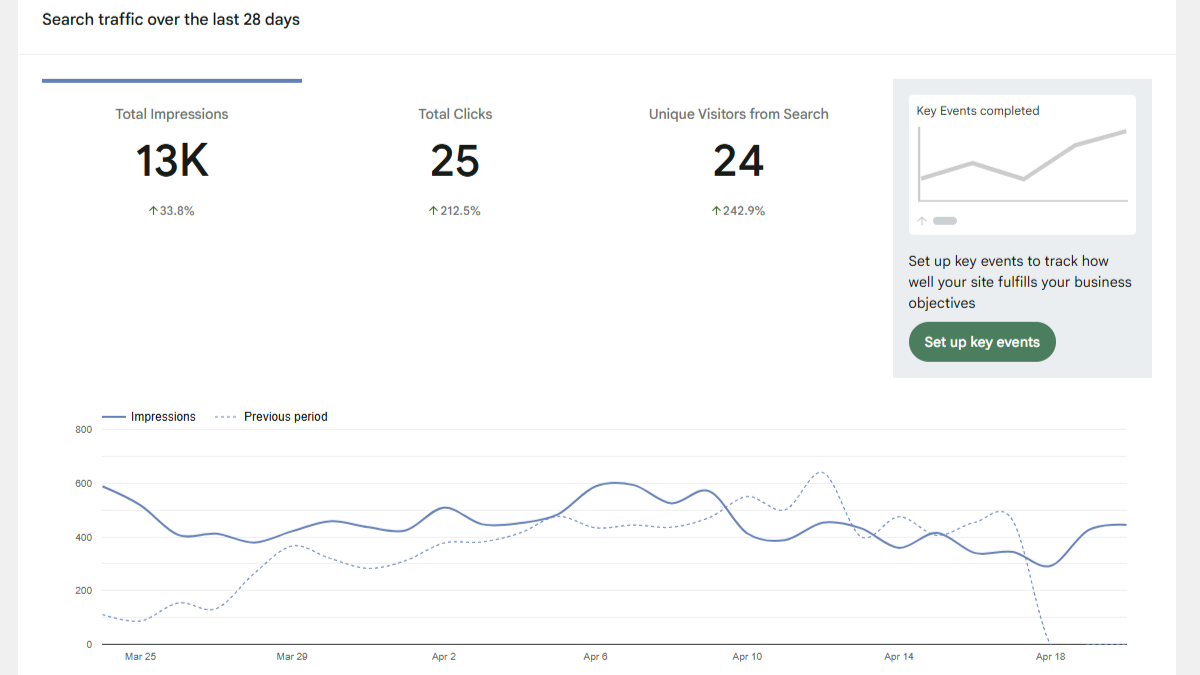Click the grey up arrow under Key Events chart

click(922, 221)
